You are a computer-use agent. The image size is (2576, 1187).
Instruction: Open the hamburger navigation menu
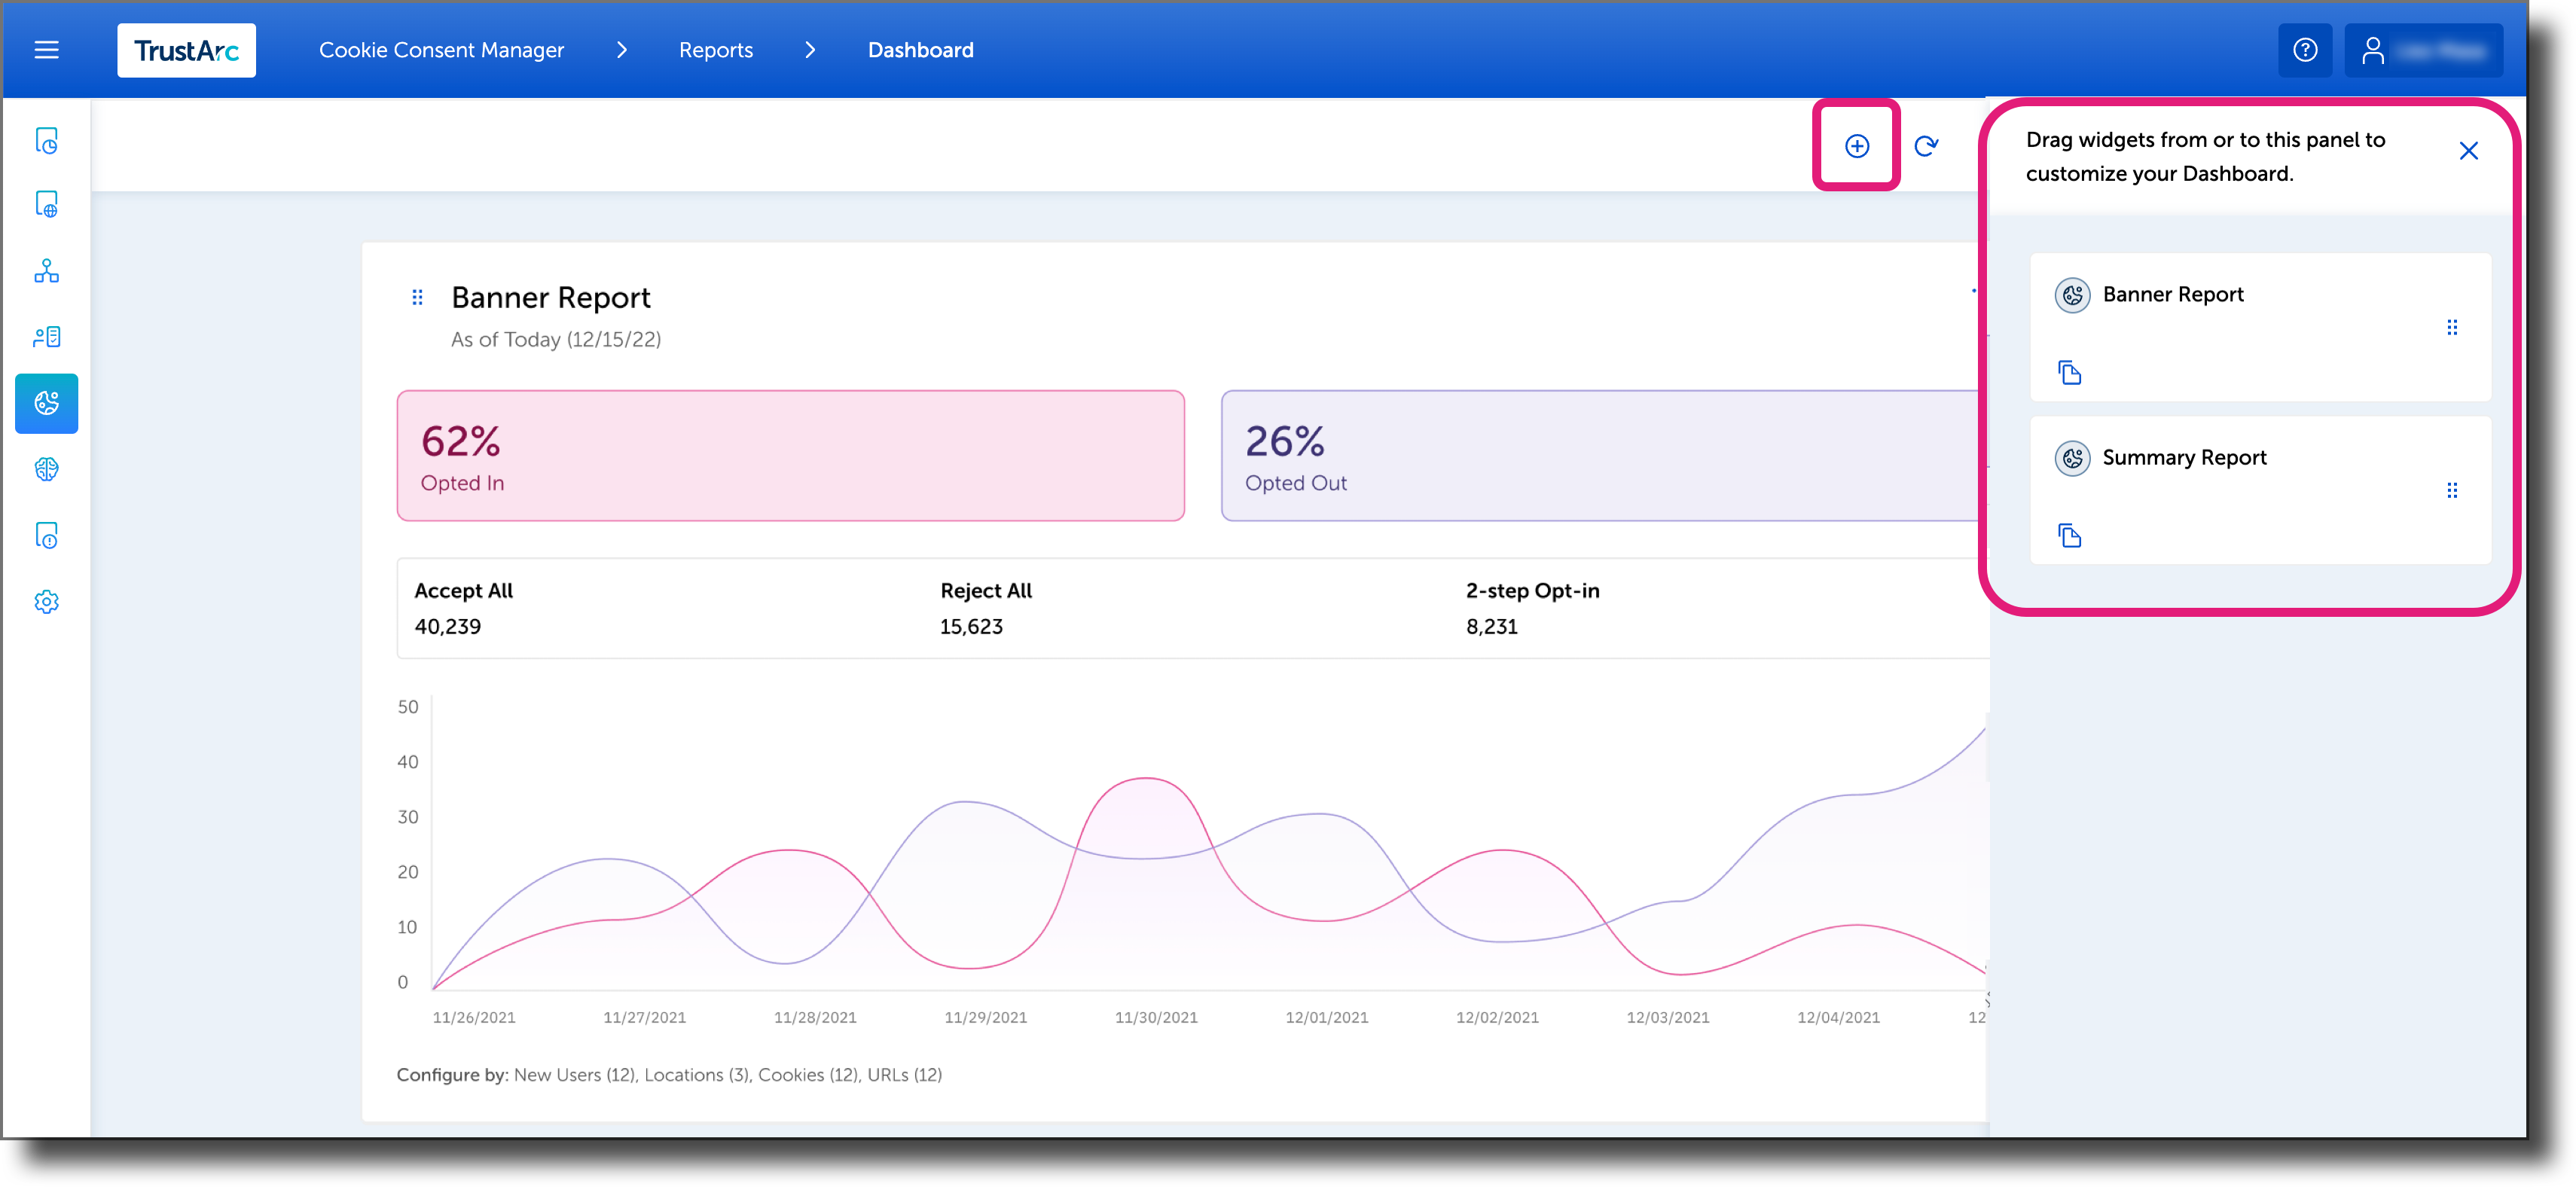46,49
